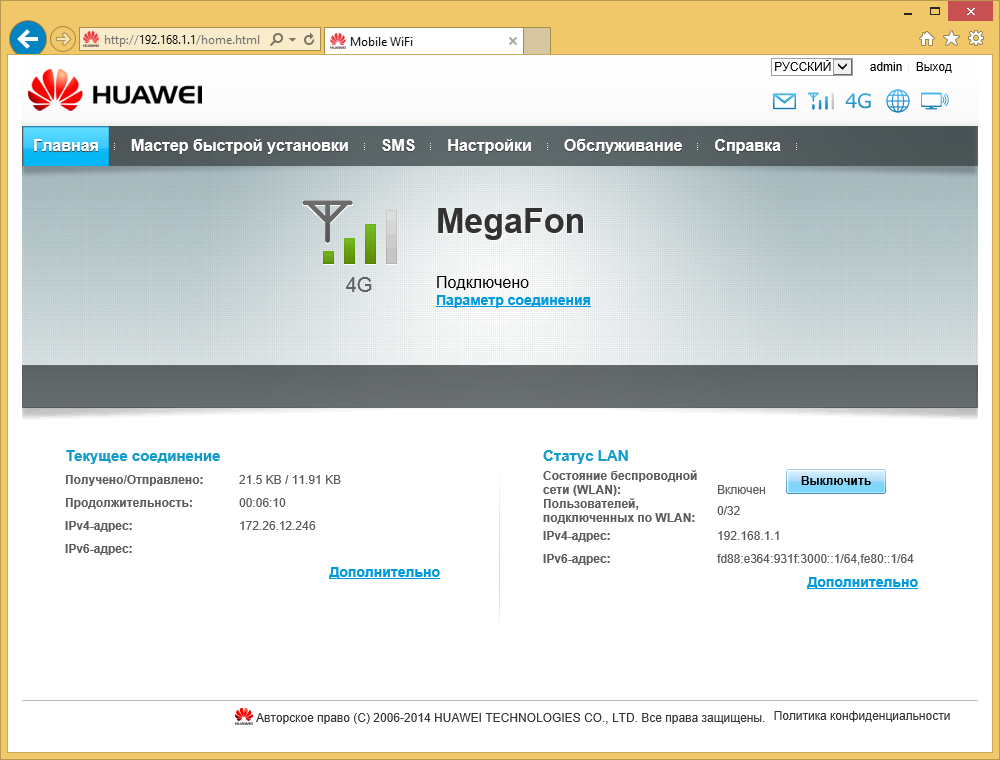Open the Обслуживание menu item

622,146
